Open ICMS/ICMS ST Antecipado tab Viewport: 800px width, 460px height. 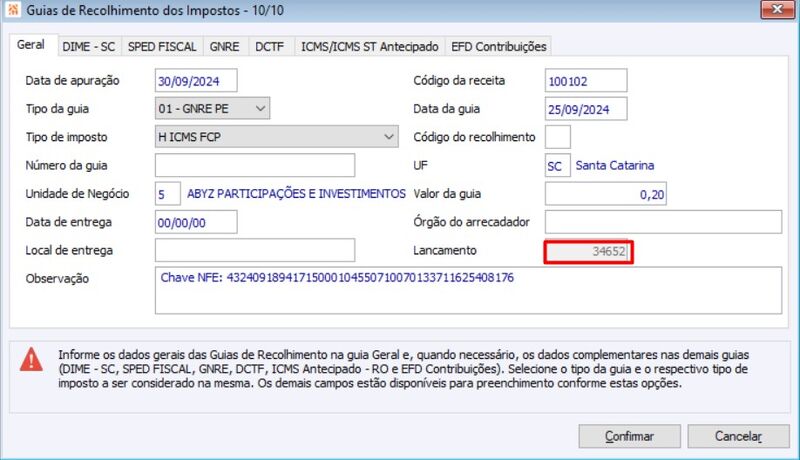369,46
